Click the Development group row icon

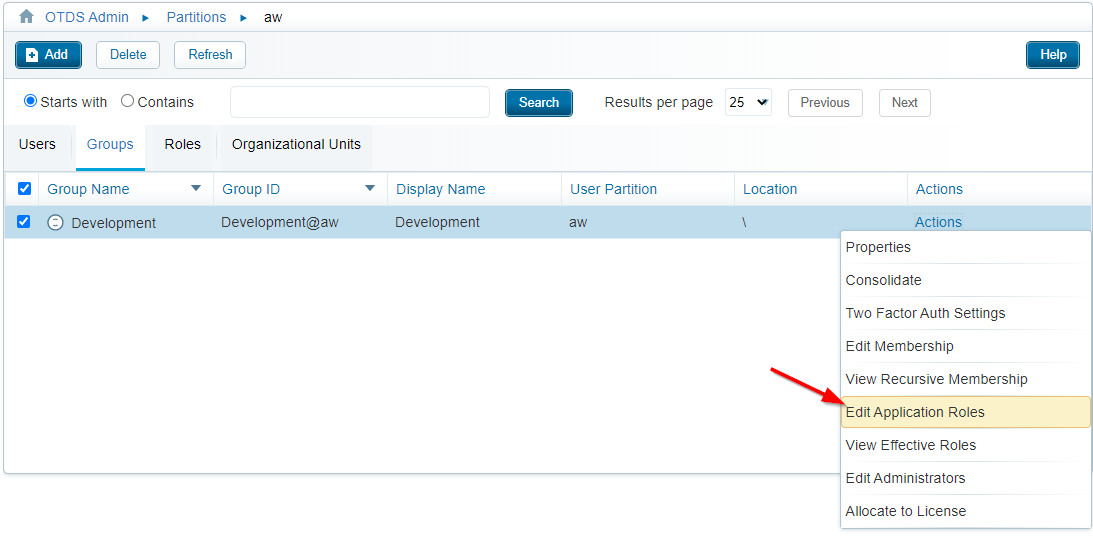click(56, 223)
